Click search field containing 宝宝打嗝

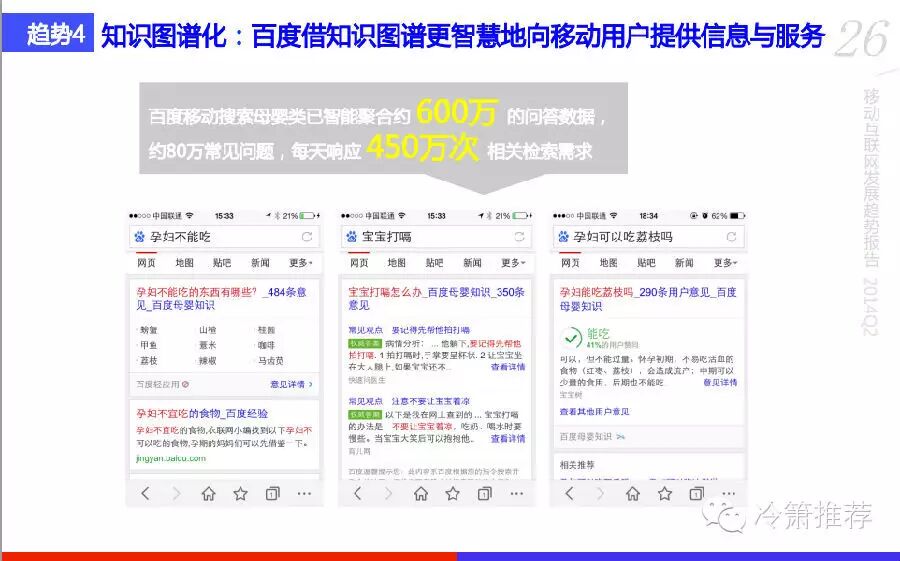pyautogui.click(x=437, y=237)
